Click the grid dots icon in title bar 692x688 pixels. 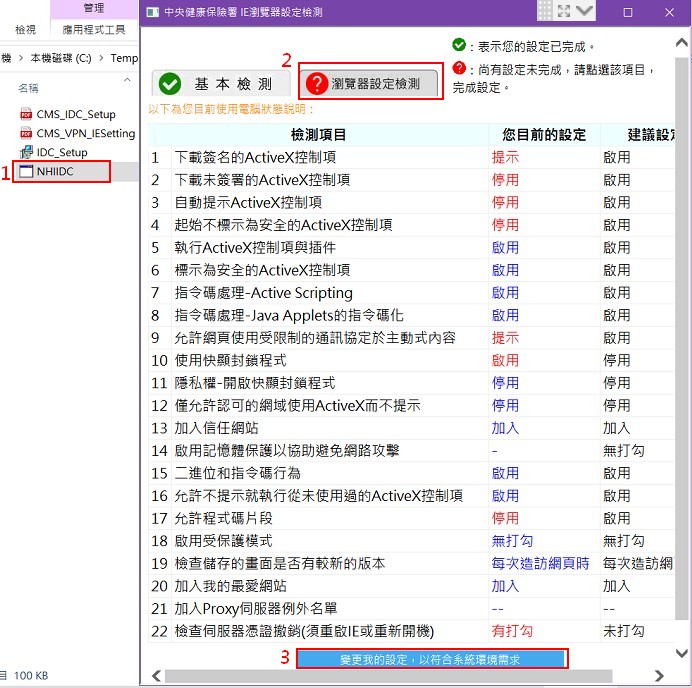point(545,11)
